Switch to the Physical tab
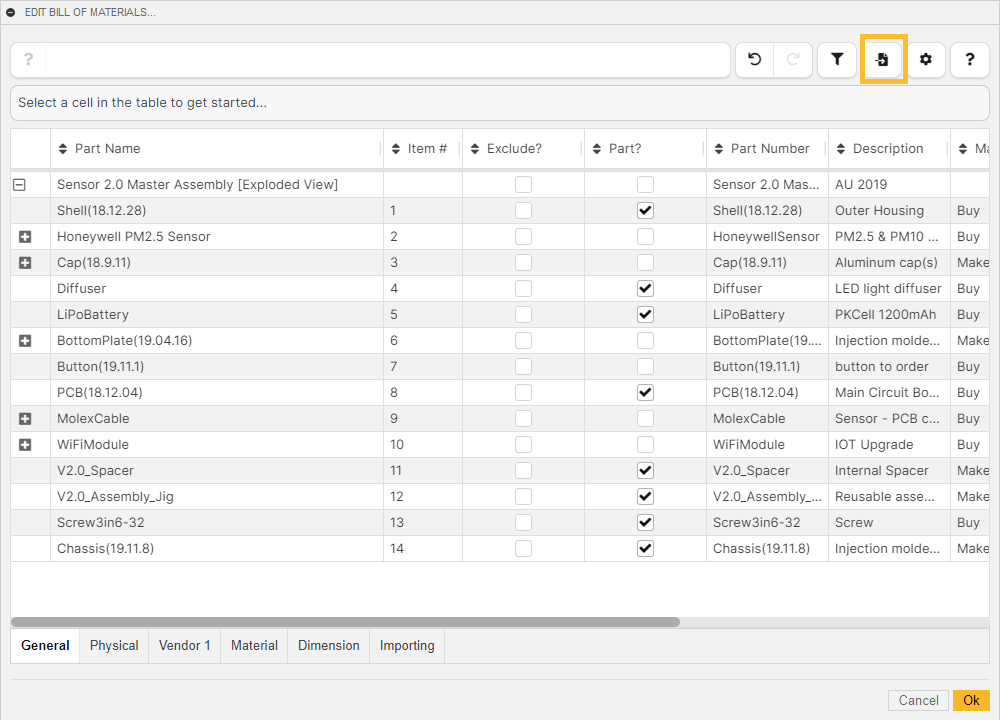The image size is (1000, 720). [114, 646]
